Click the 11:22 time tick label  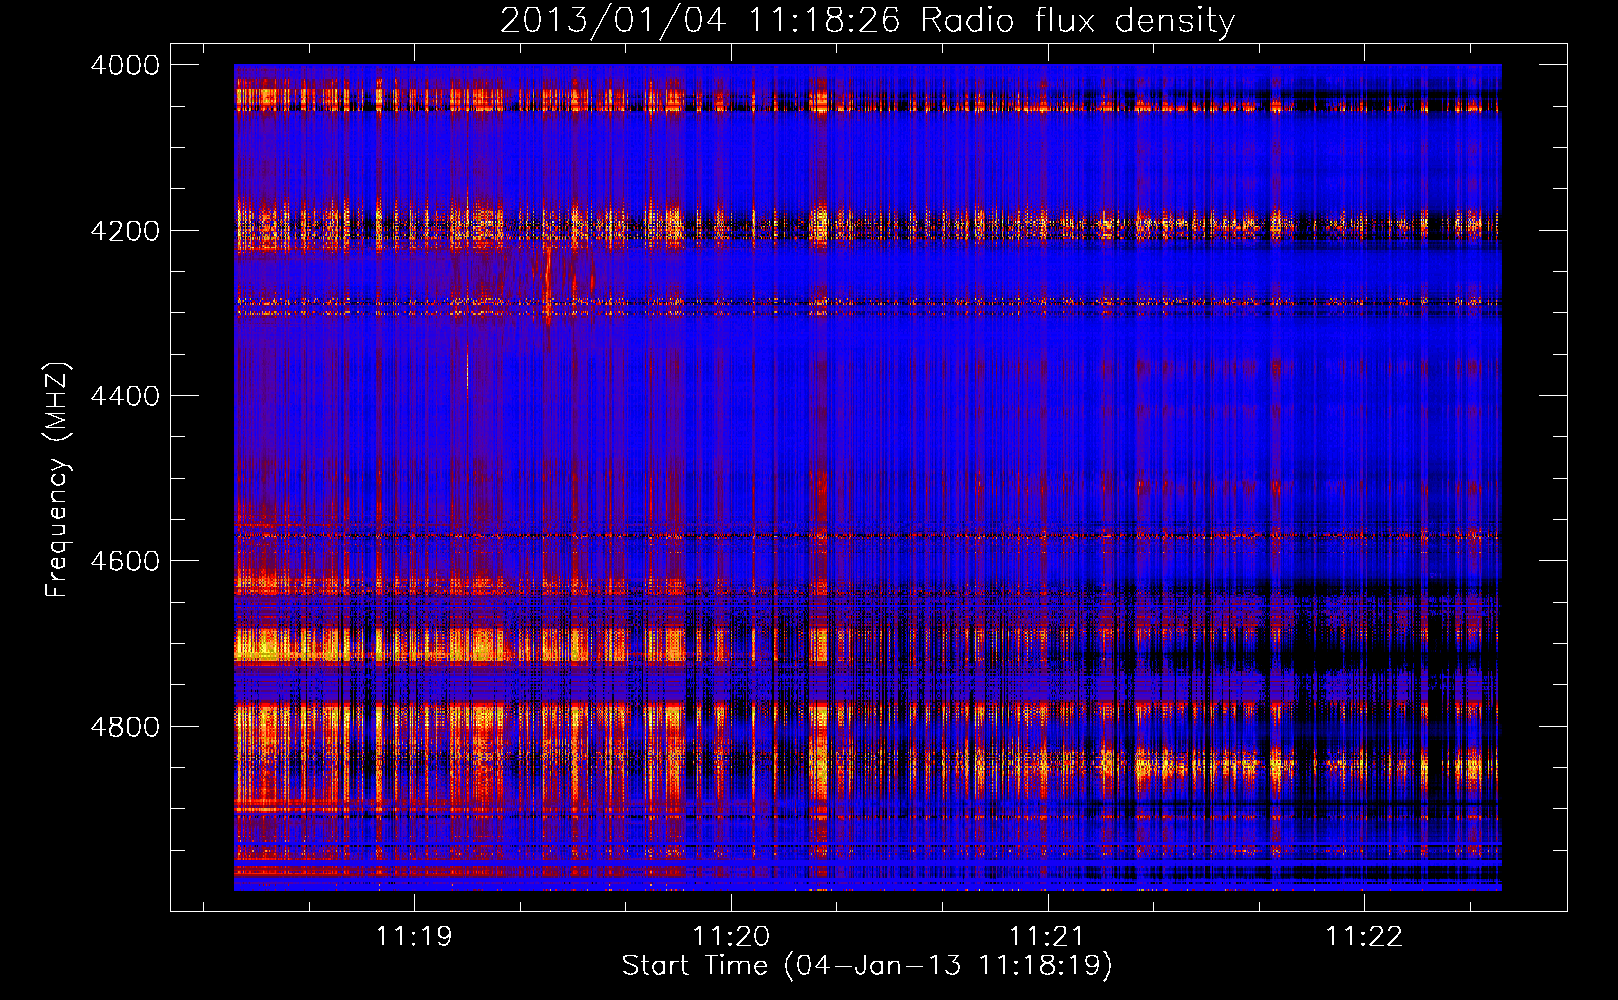coord(1364,937)
